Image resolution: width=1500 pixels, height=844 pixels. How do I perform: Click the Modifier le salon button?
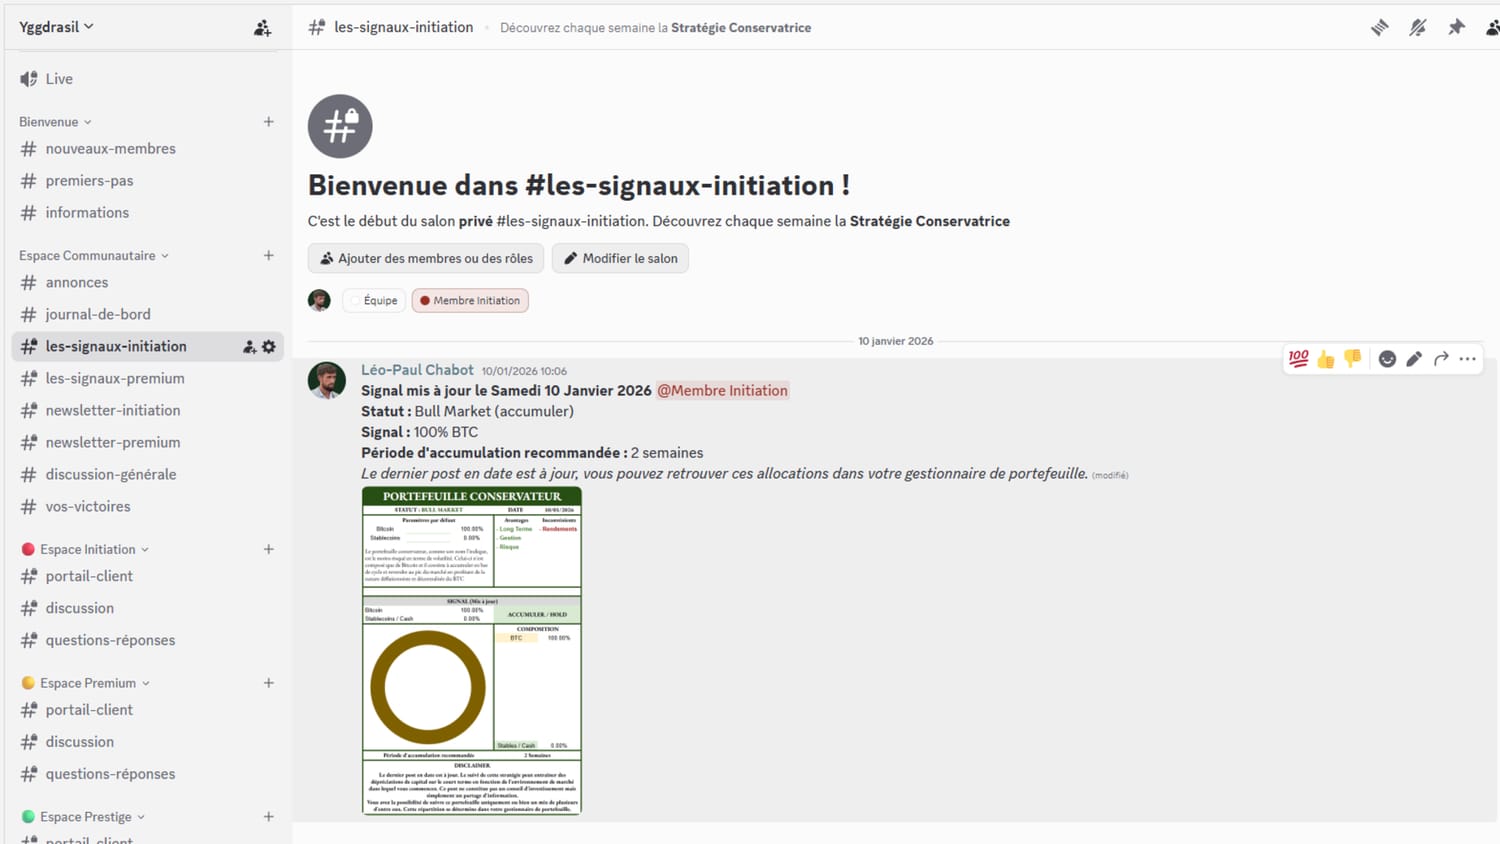tap(620, 259)
